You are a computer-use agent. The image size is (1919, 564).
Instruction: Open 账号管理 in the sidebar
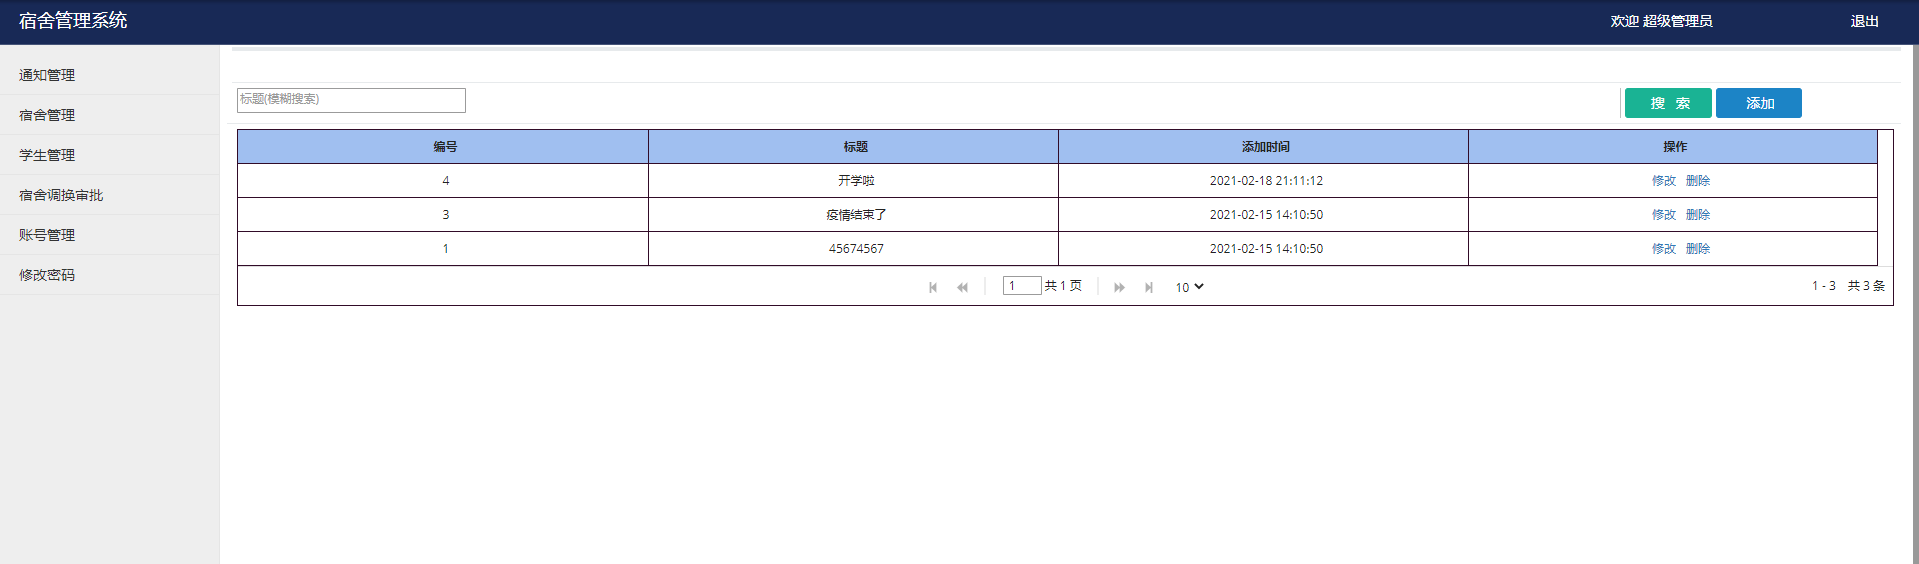coord(109,235)
